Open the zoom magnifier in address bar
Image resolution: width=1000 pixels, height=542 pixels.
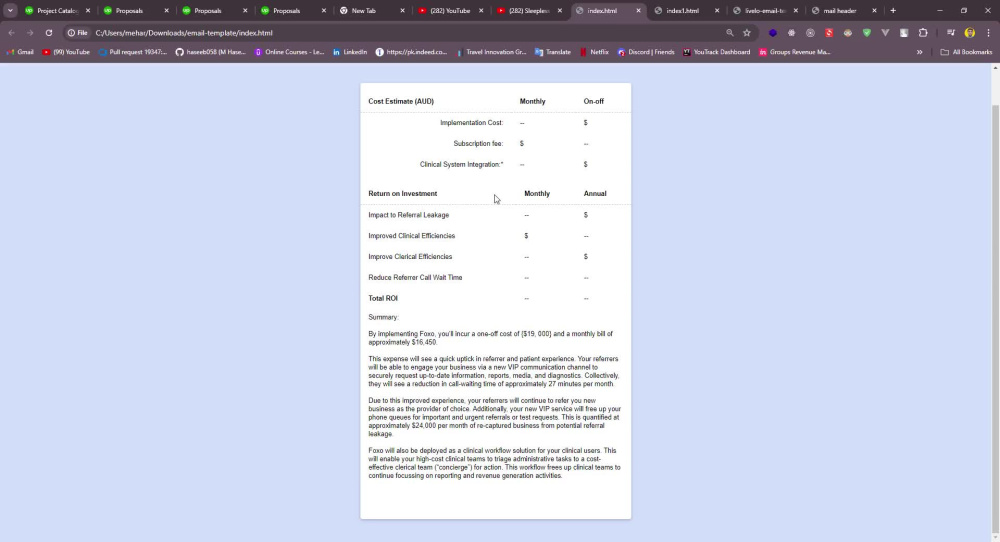click(x=730, y=33)
